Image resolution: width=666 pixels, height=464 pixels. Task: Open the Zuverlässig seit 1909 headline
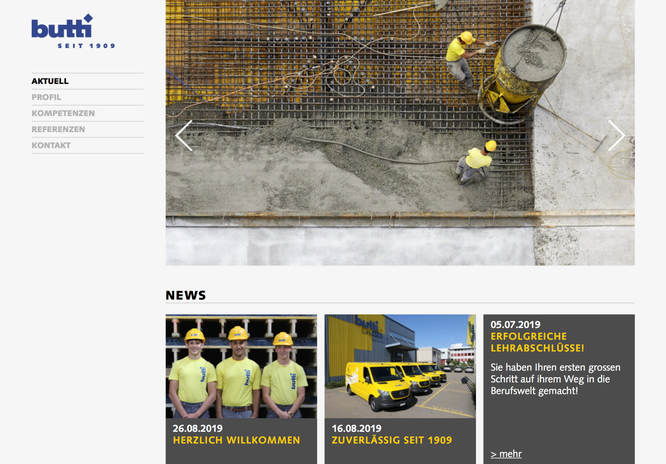coord(392,440)
